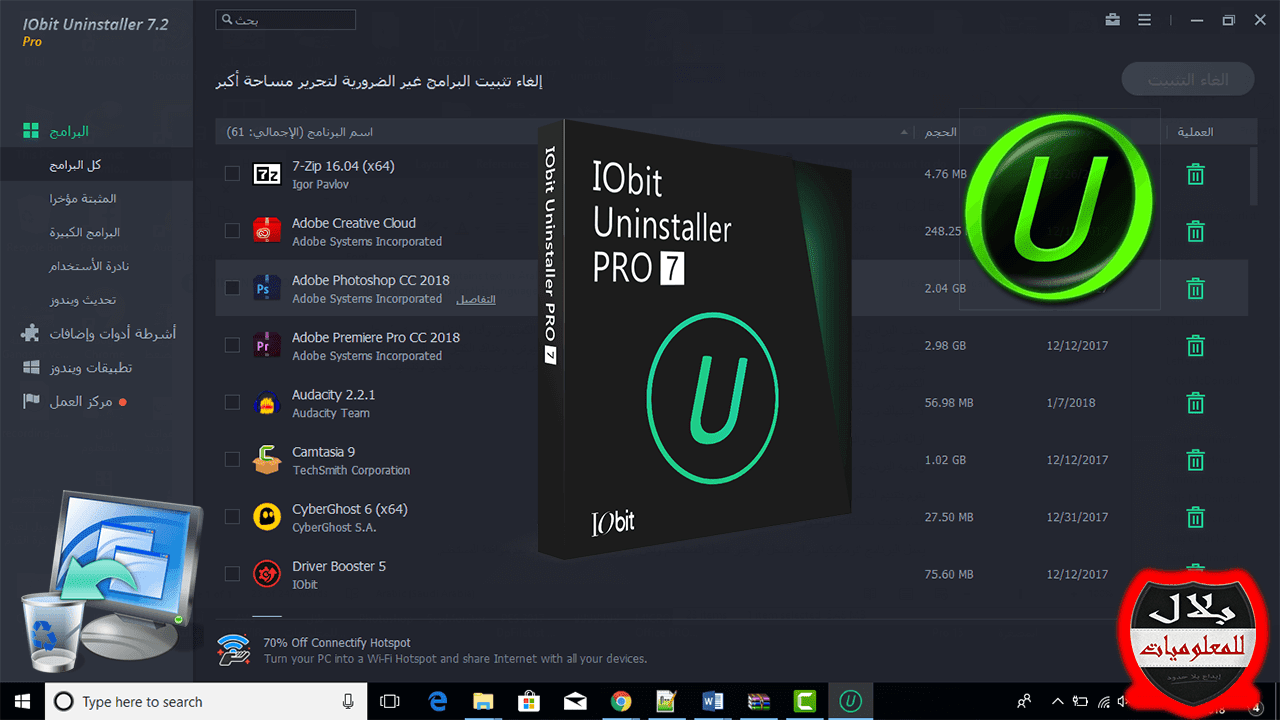Image resolution: width=1280 pixels, height=720 pixels.
Task: Click the program list vertical scrollbar
Action: 1254,176
